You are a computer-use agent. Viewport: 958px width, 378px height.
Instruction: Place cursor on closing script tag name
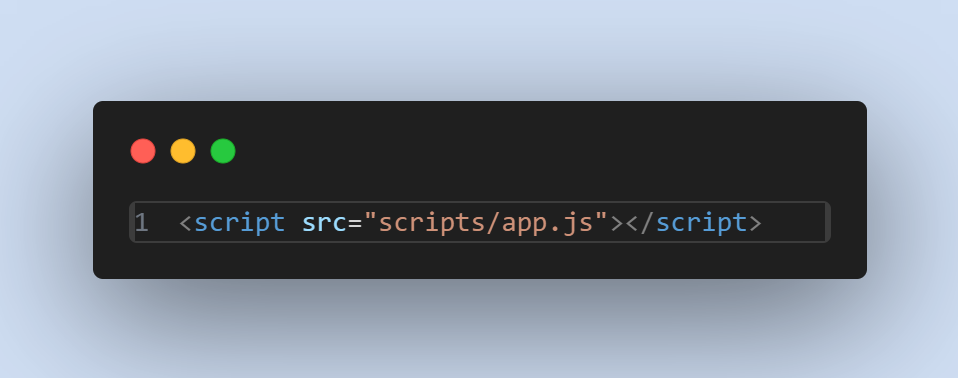tap(701, 223)
